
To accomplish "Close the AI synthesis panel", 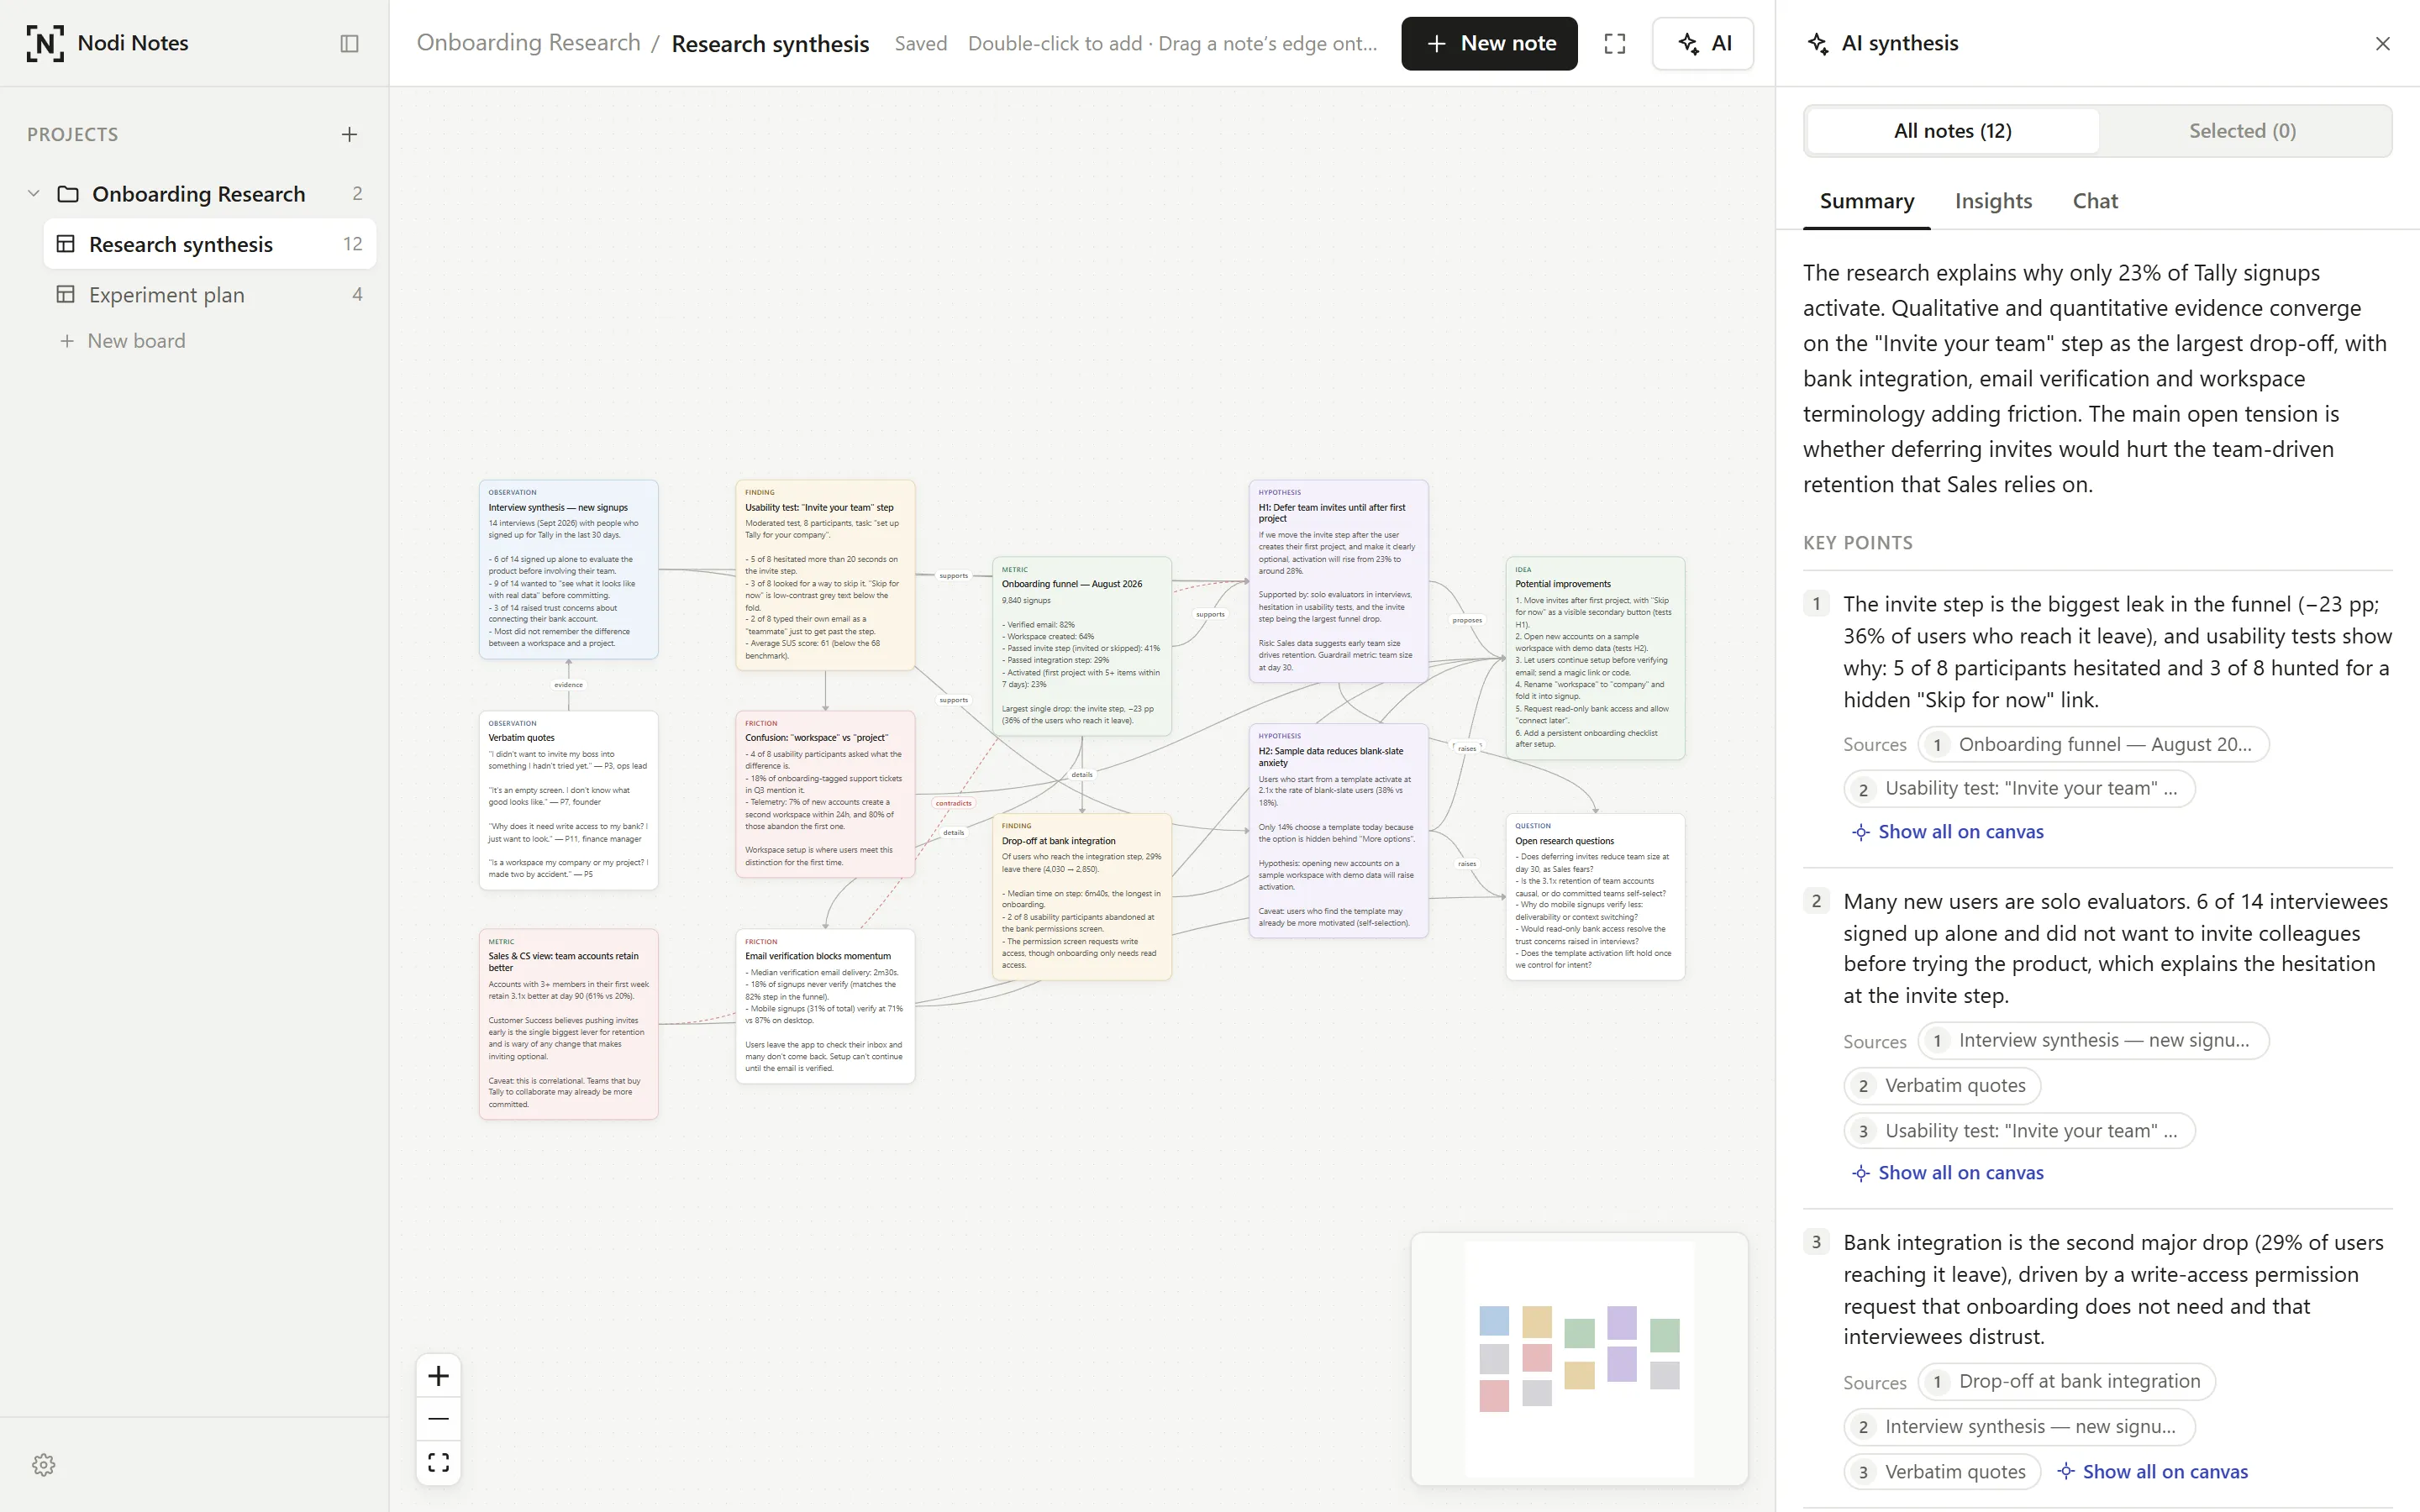I will coord(2382,43).
